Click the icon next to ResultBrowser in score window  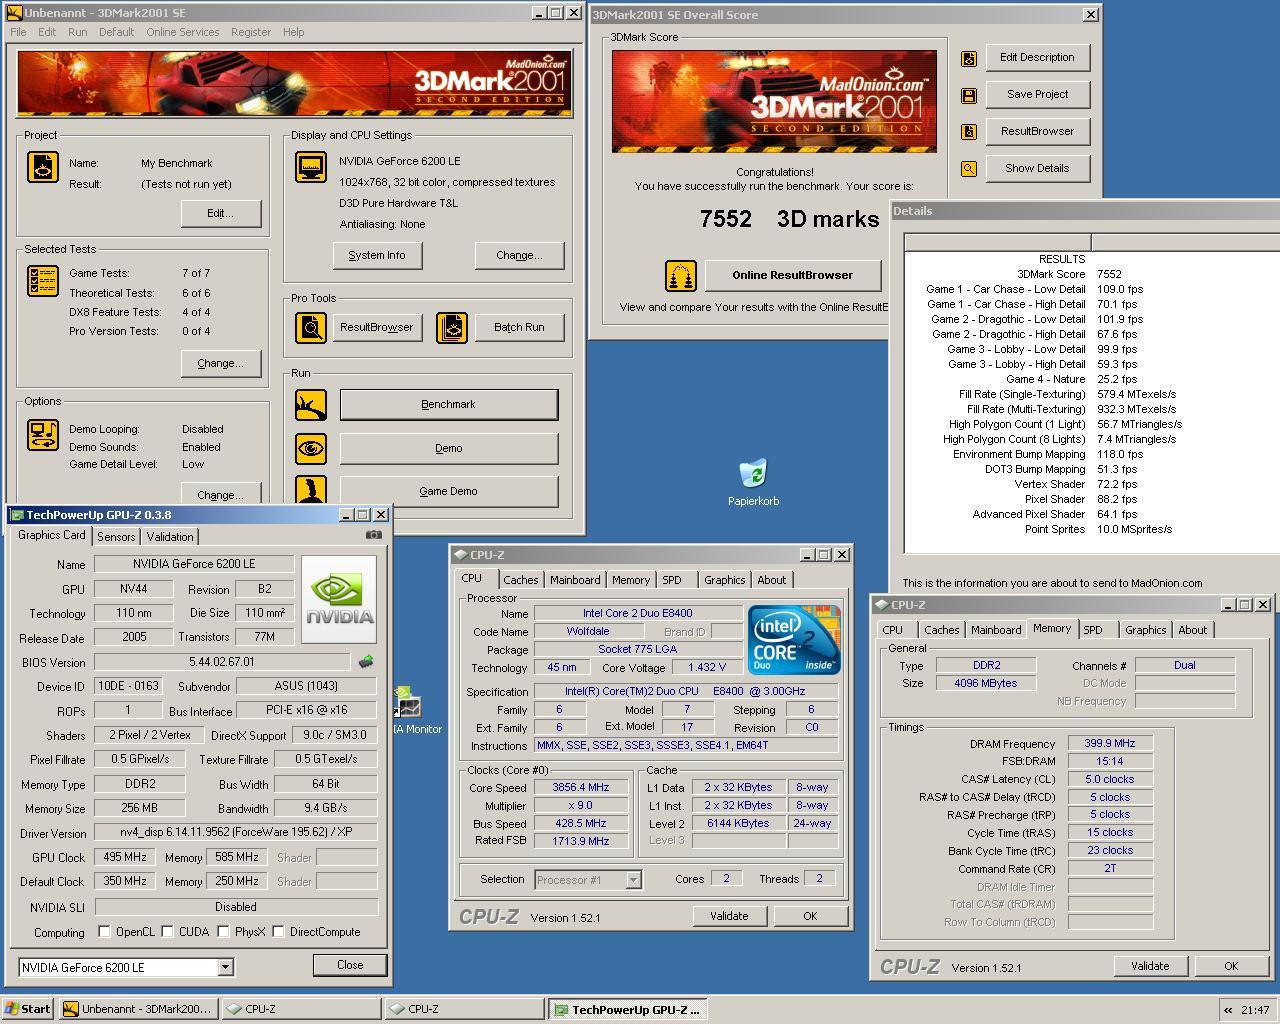[x=968, y=132]
